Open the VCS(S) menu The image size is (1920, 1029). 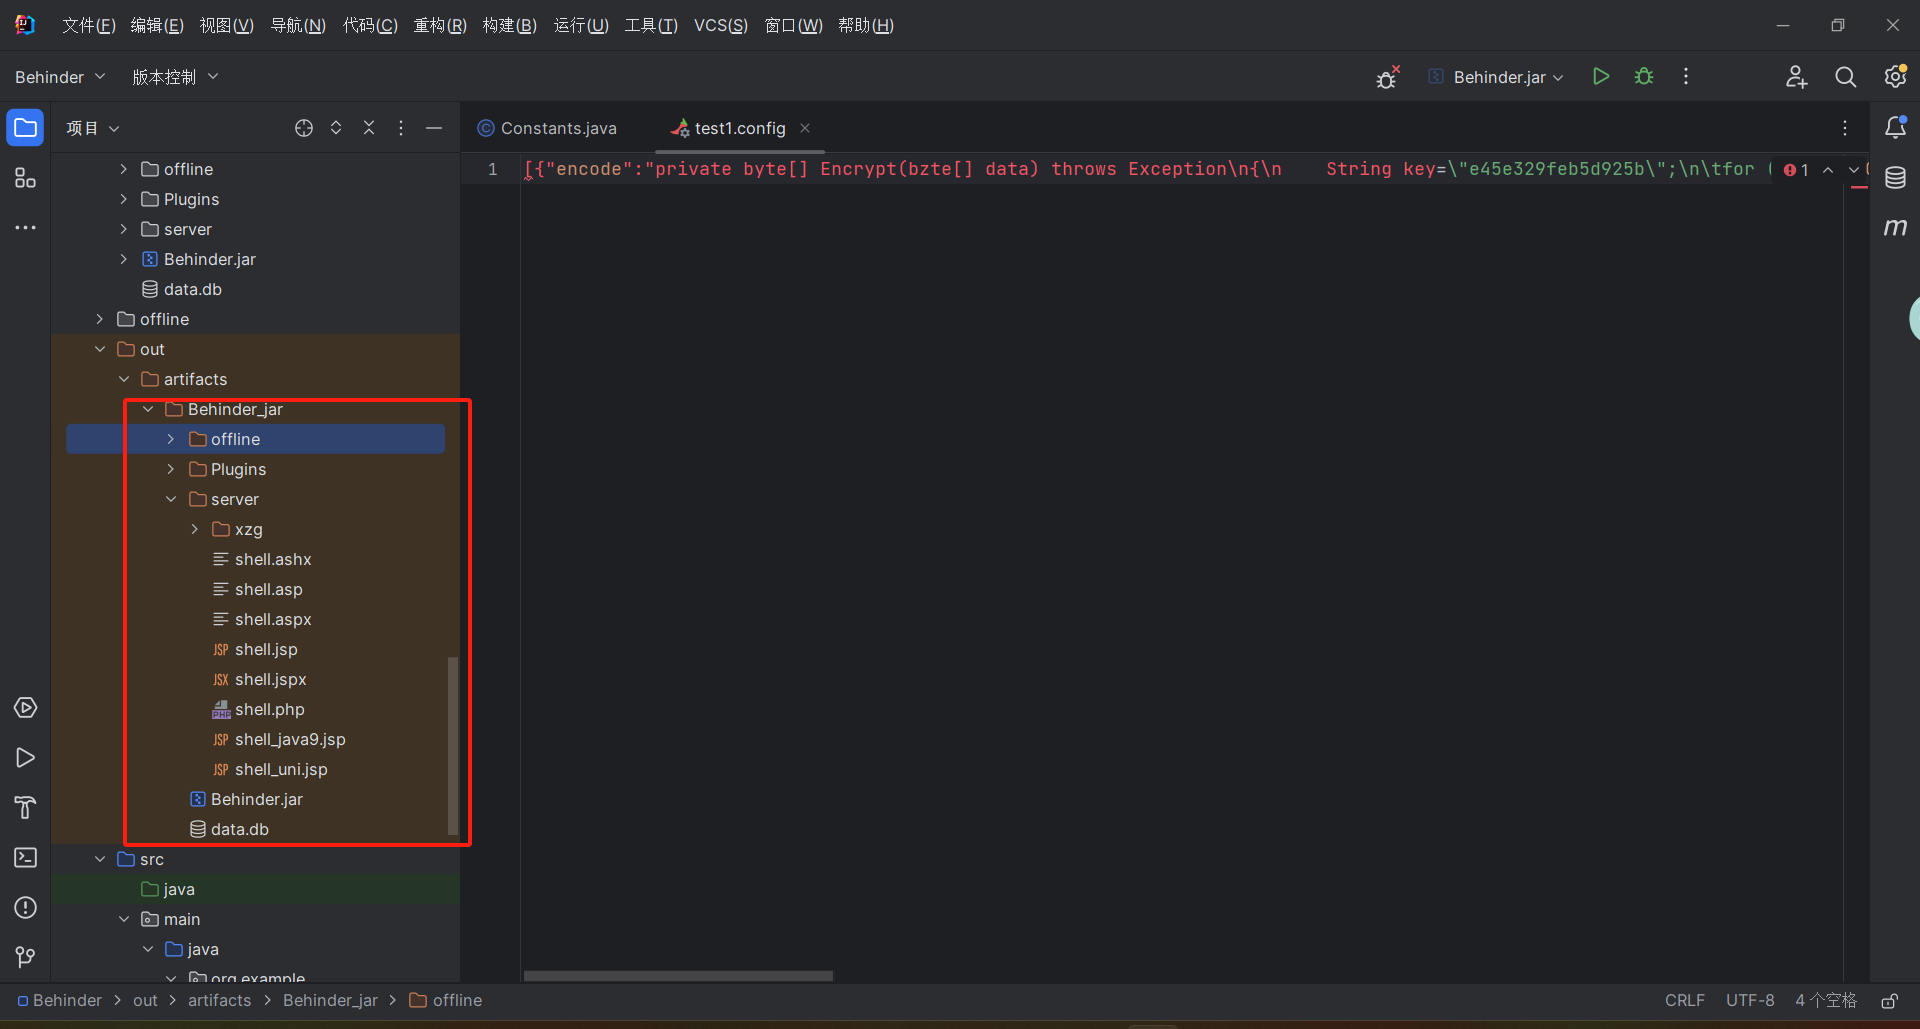(x=721, y=25)
